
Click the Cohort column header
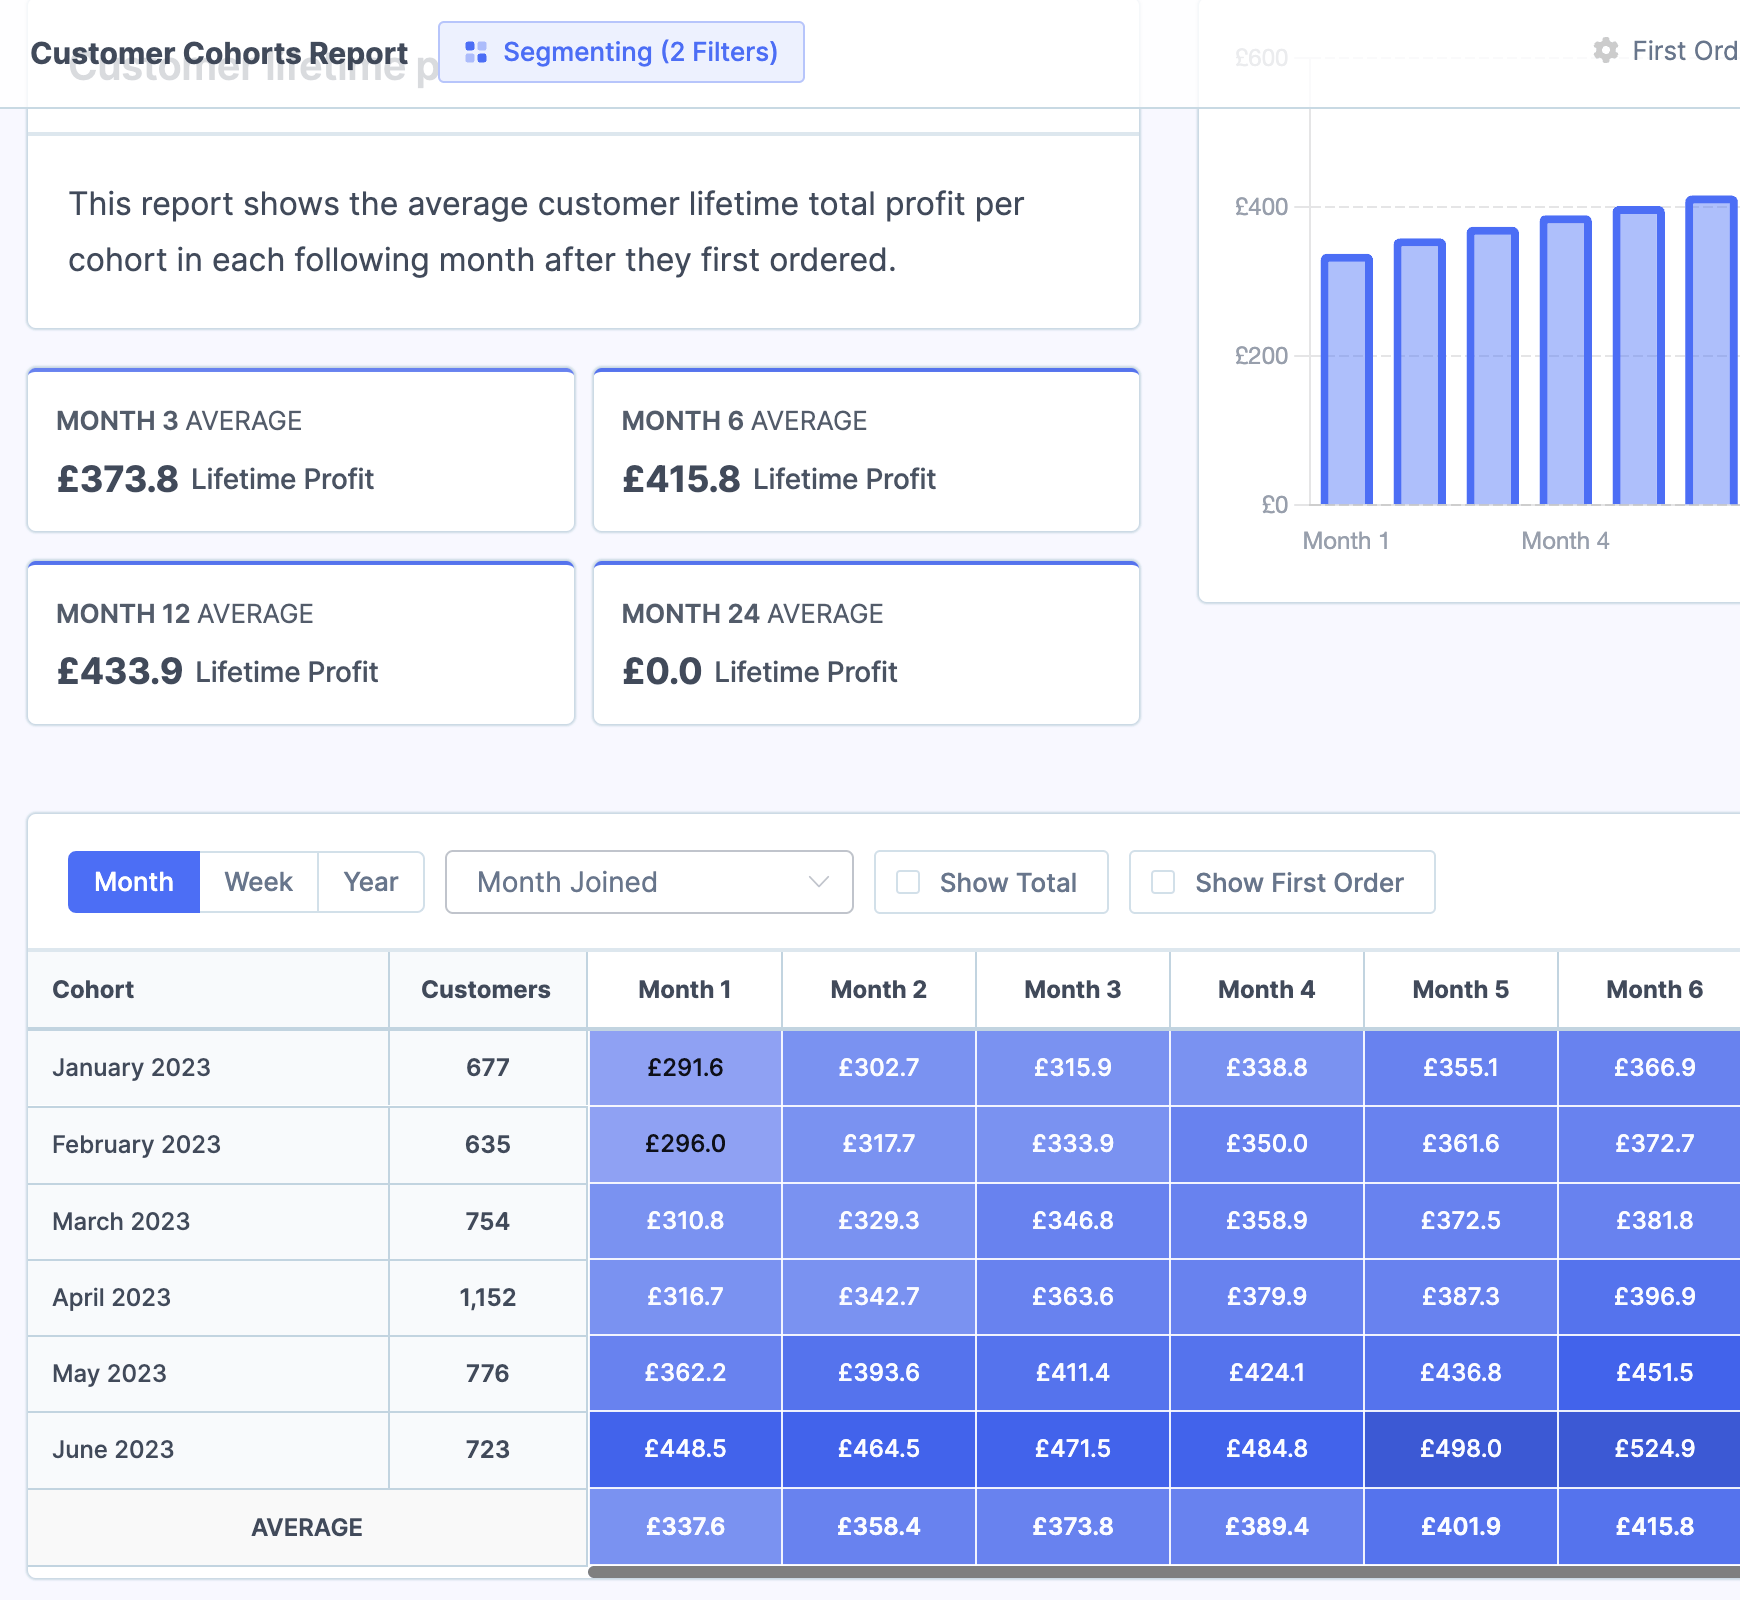[x=92, y=990]
